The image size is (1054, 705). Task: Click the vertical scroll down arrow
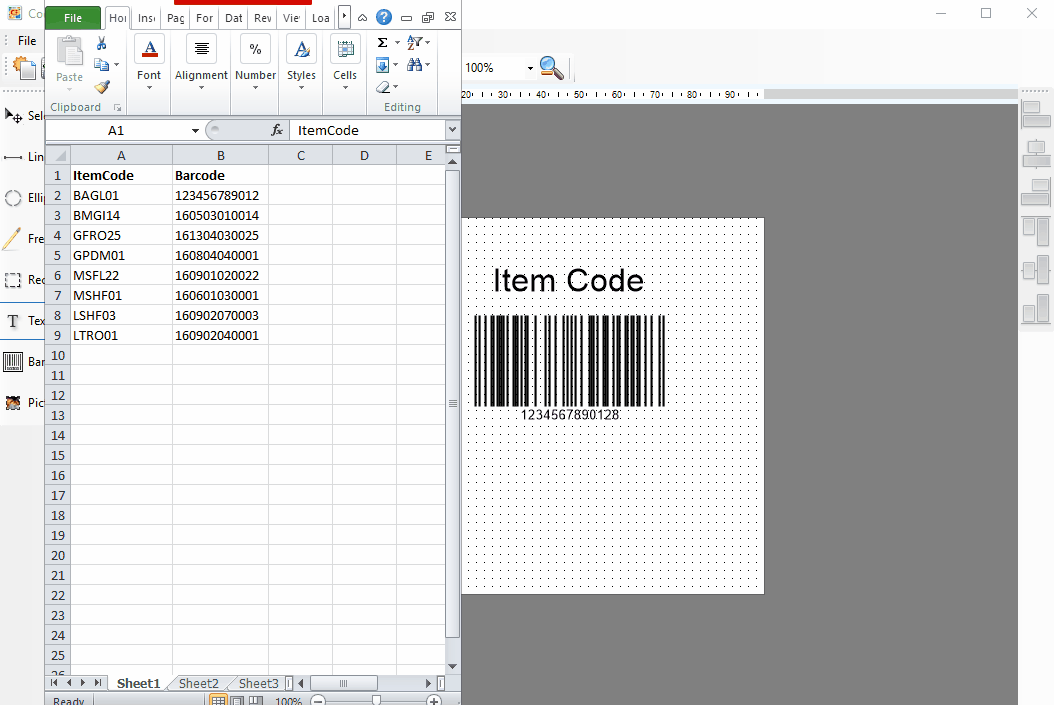click(x=452, y=667)
